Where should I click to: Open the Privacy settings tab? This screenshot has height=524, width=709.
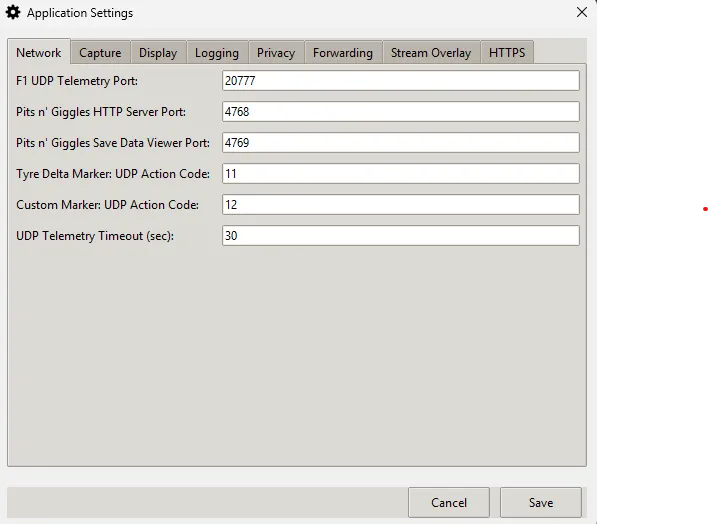coord(276,53)
